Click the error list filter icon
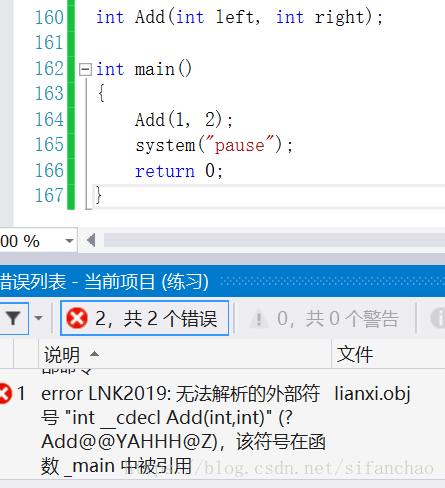 pos(13,318)
